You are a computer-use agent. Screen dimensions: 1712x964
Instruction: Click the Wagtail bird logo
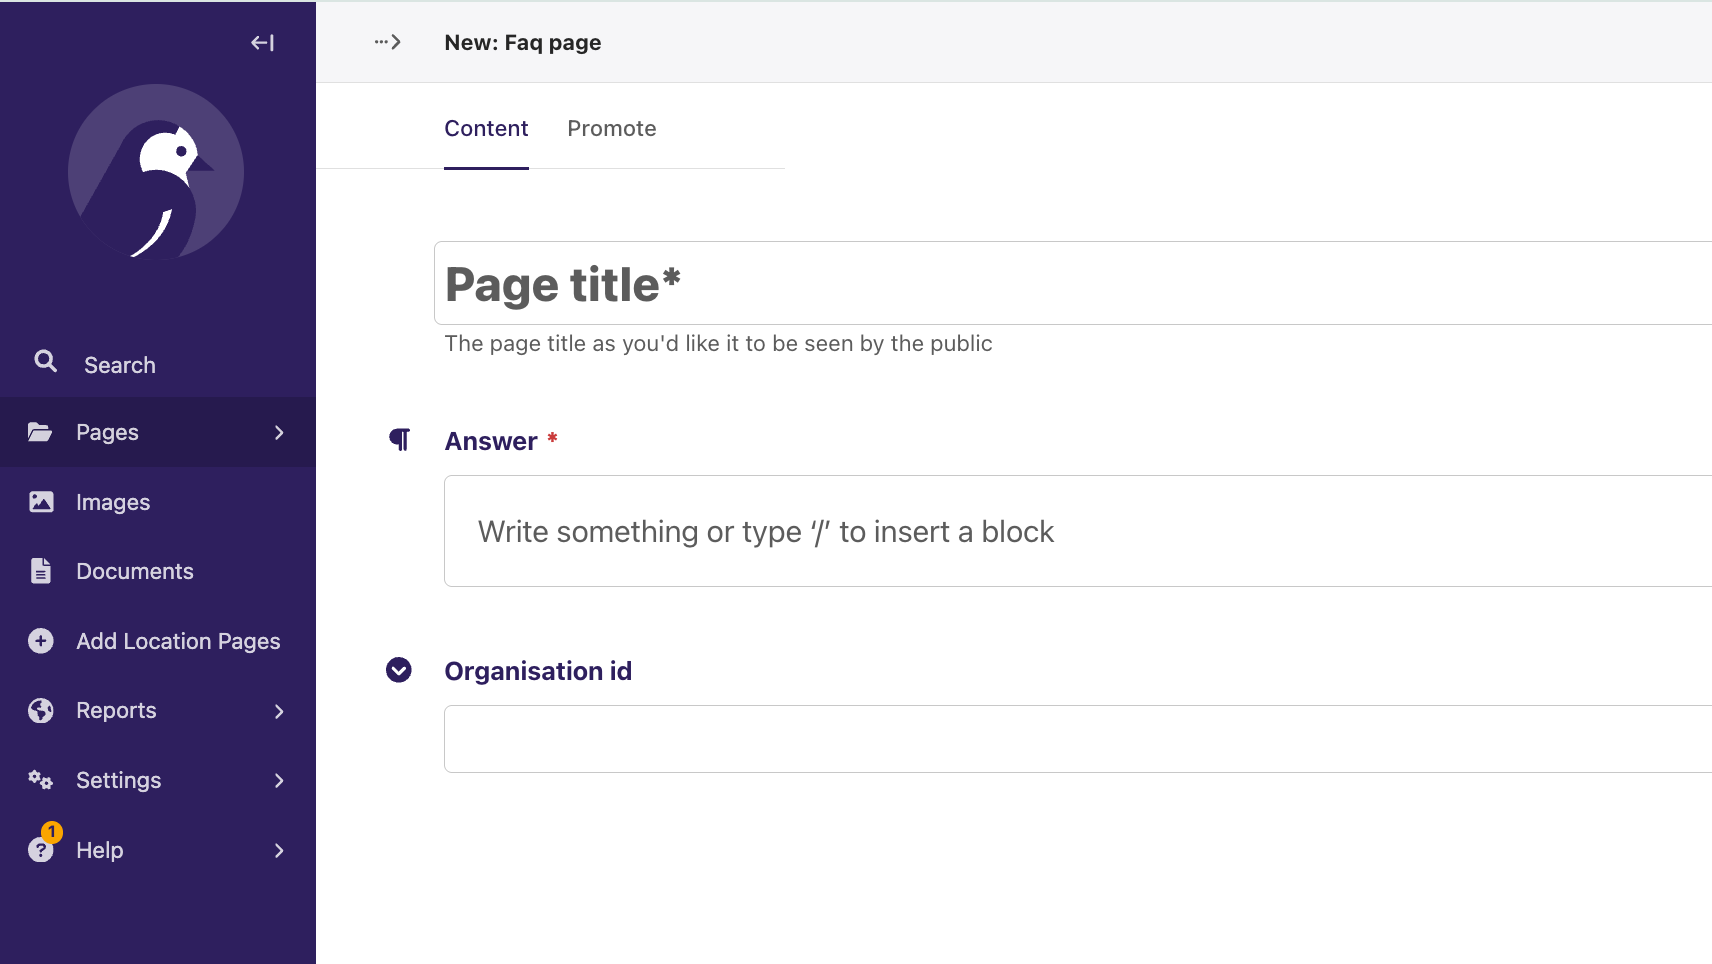click(x=156, y=172)
